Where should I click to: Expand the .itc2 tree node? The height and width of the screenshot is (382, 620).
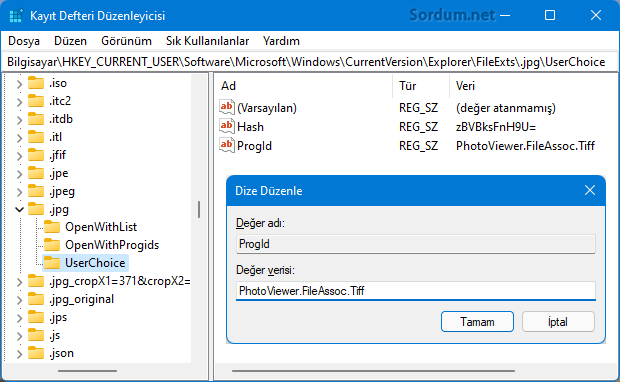(x=19, y=102)
